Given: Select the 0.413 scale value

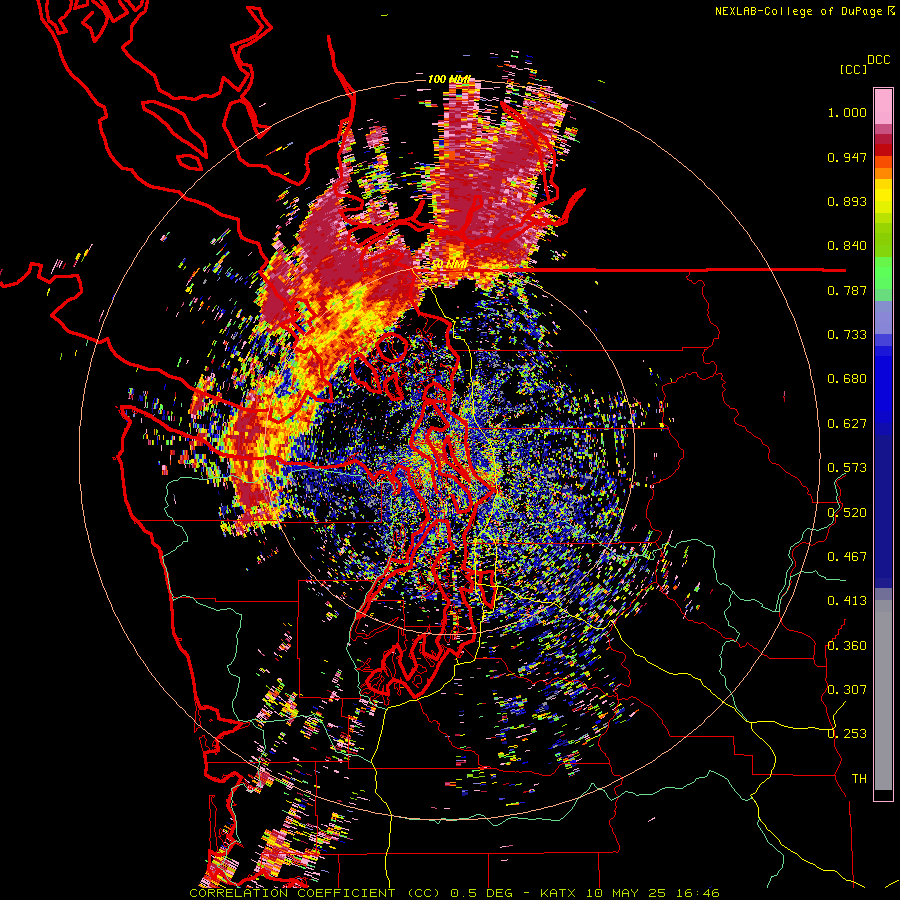Looking at the screenshot, I should [x=847, y=601].
